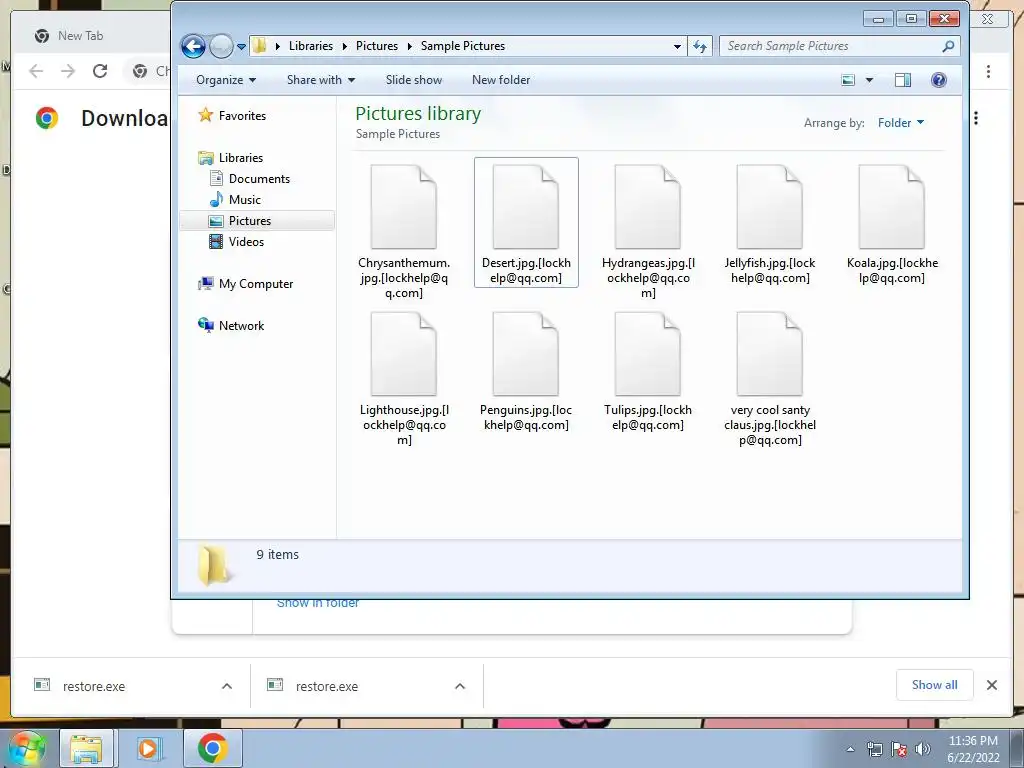
Task: Click Chrome's forward navigation arrow
Action: (x=68, y=71)
